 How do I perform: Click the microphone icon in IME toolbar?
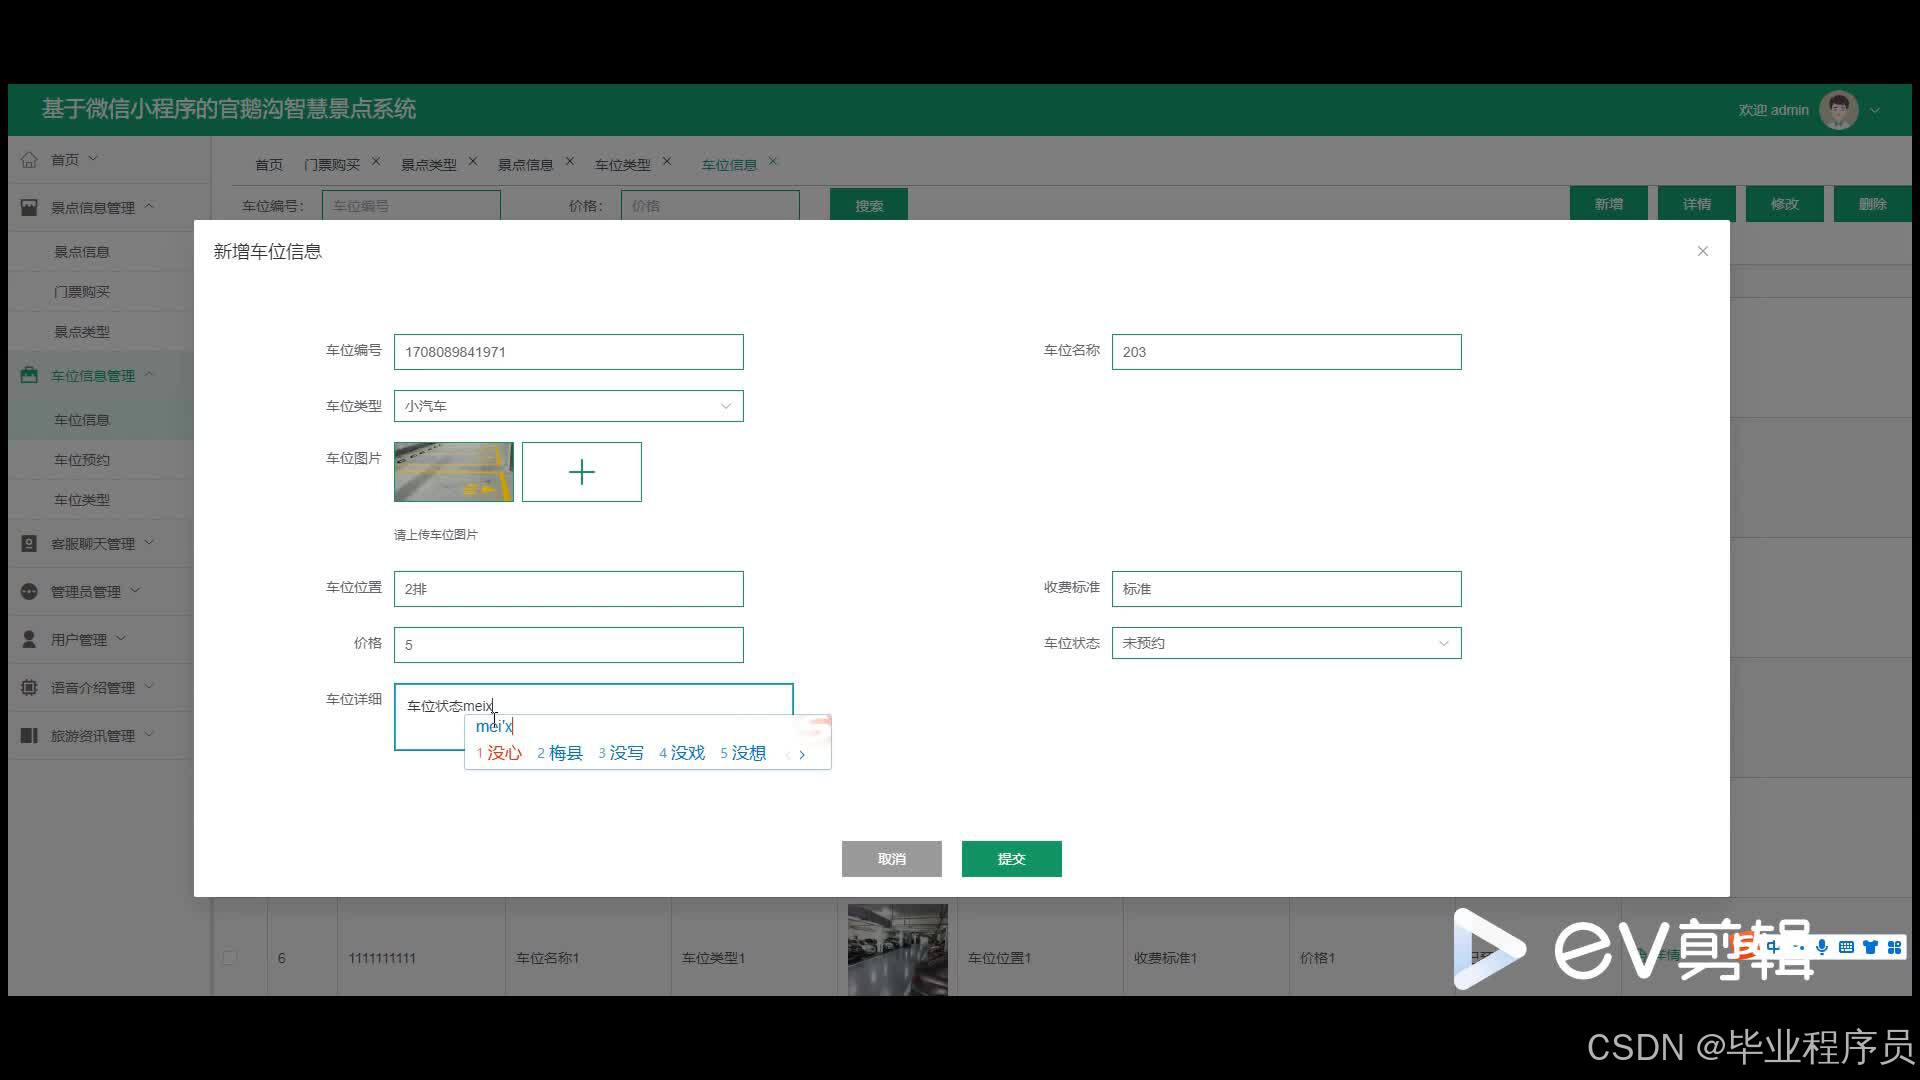tap(1822, 947)
